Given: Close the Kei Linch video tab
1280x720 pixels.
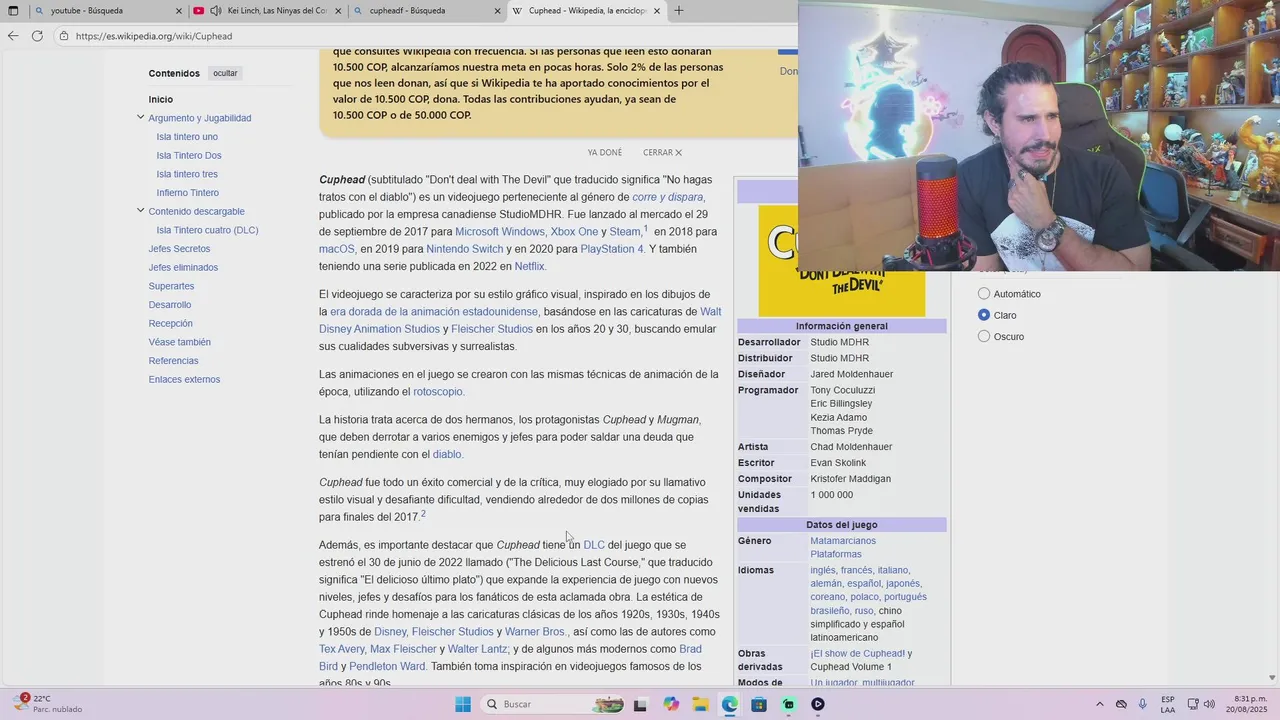Looking at the screenshot, I should [x=338, y=11].
